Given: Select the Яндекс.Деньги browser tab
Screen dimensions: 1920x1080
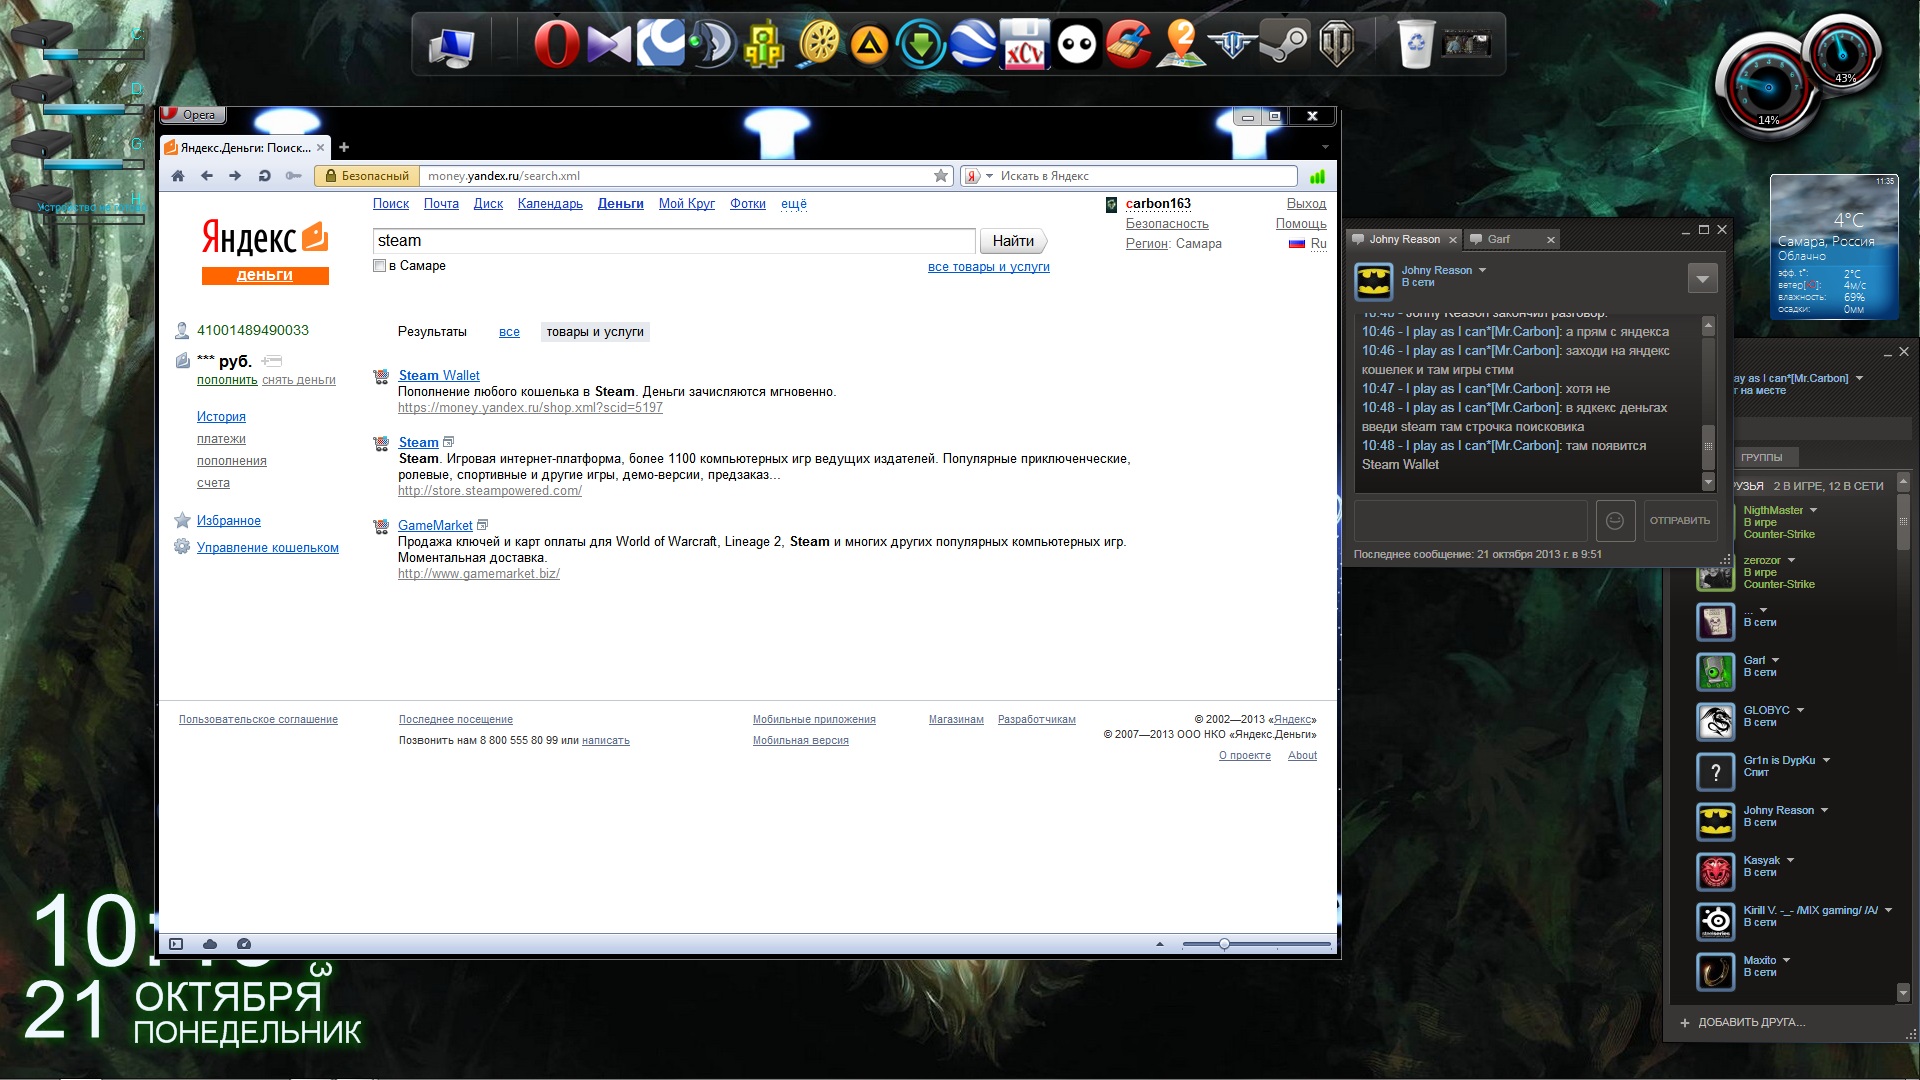Looking at the screenshot, I should 245,147.
